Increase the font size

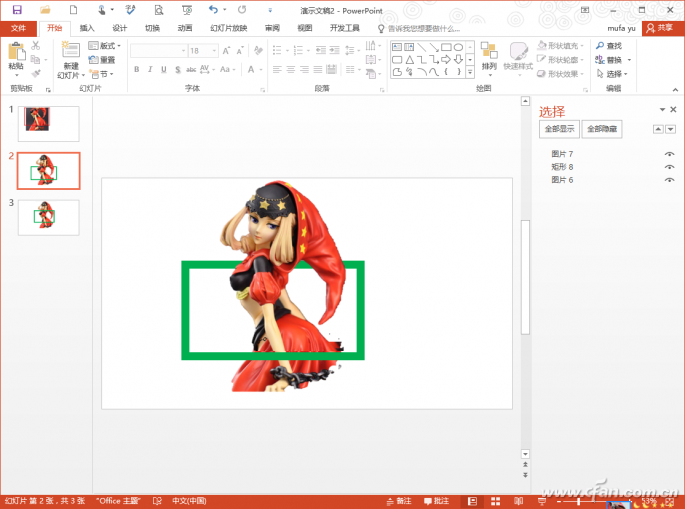coord(226,51)
